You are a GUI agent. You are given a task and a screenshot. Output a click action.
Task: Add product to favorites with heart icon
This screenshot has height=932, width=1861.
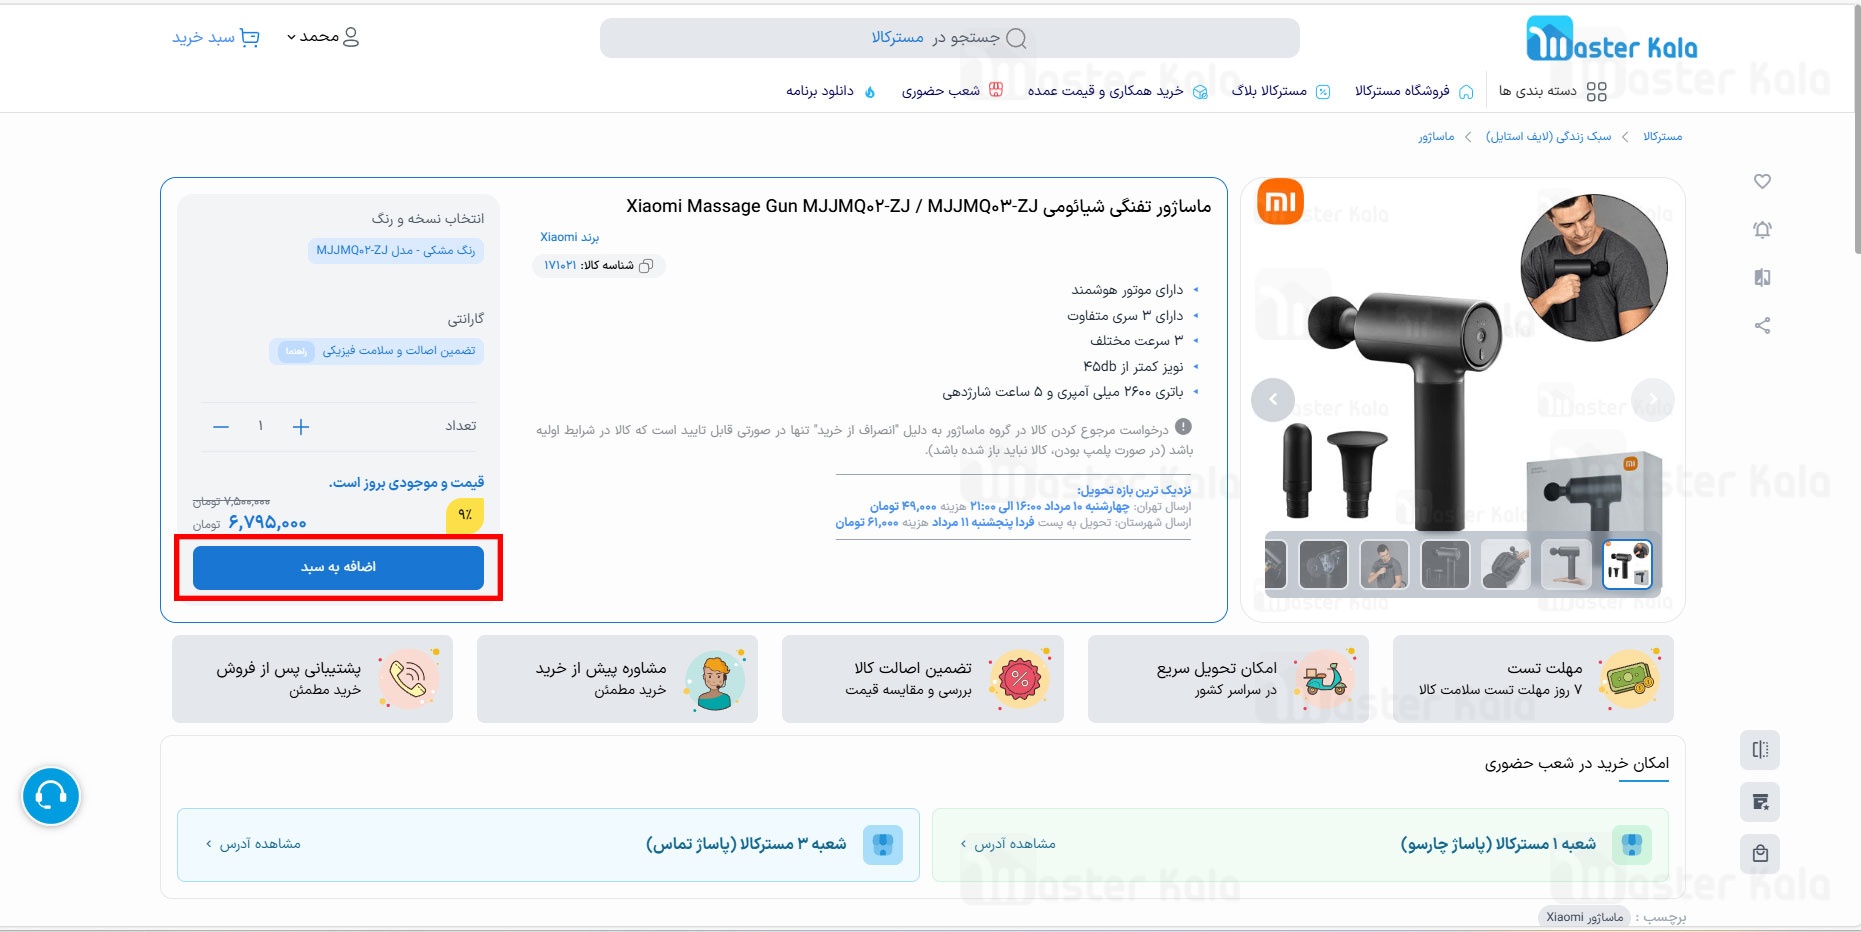(x=1762, y=181)
